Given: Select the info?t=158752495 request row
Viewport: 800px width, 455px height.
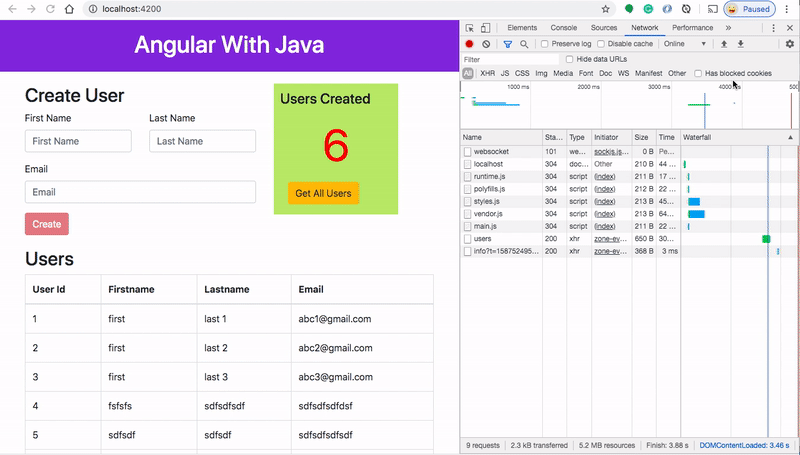Looking at the screenshot, I should [630, 251].
